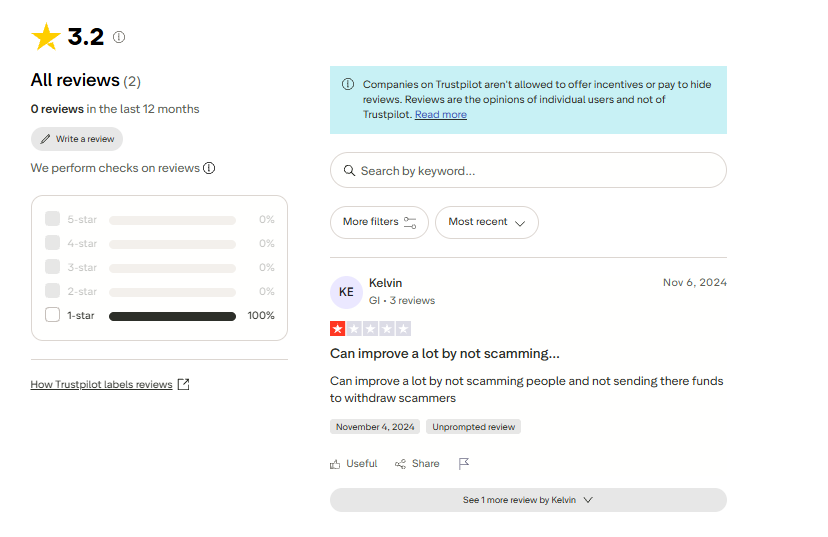This screenshot has width=828, height=537.
Task: Click the Share button text
Action: click(426, 464)
